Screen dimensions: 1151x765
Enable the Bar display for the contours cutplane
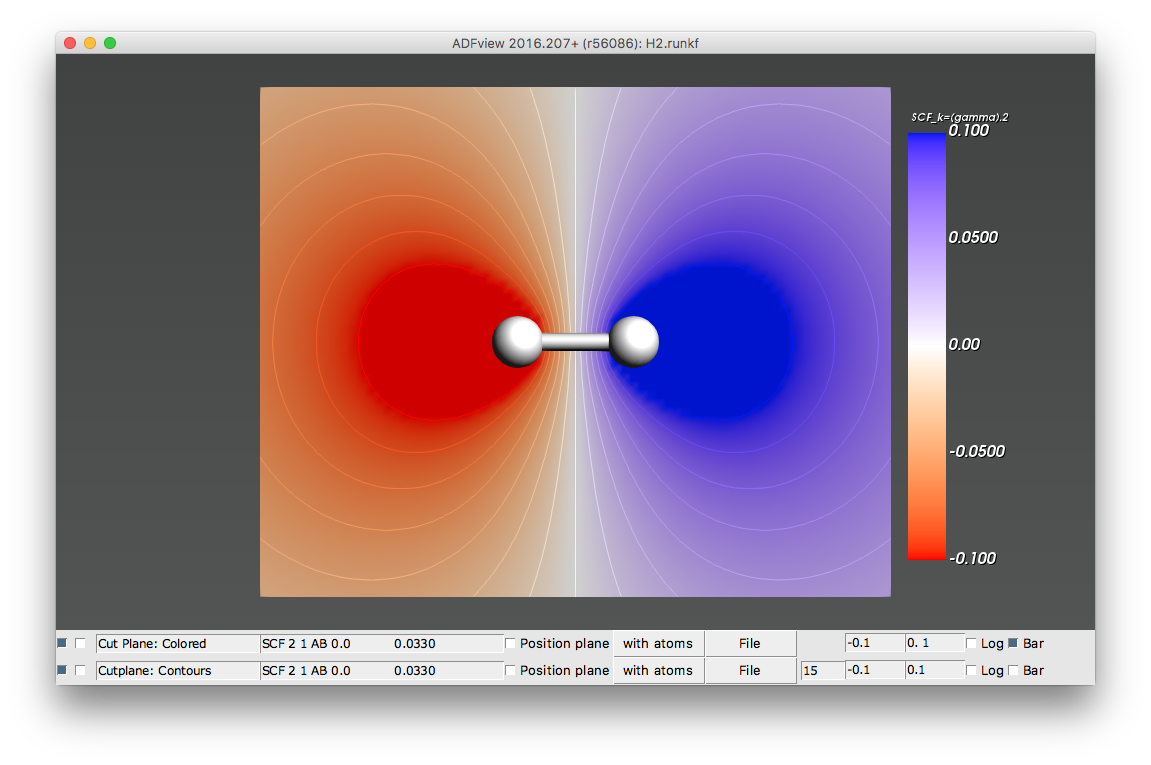click(x=1014, y=670)
